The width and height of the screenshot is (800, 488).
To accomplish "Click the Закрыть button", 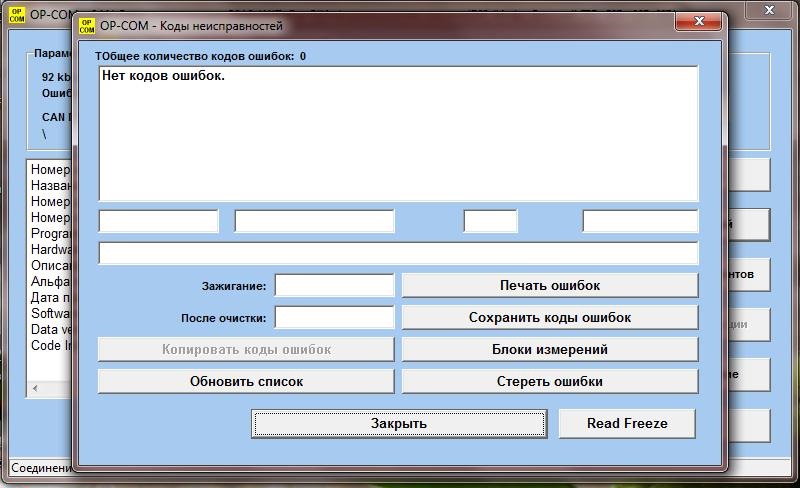I will (x=399, y=424).
